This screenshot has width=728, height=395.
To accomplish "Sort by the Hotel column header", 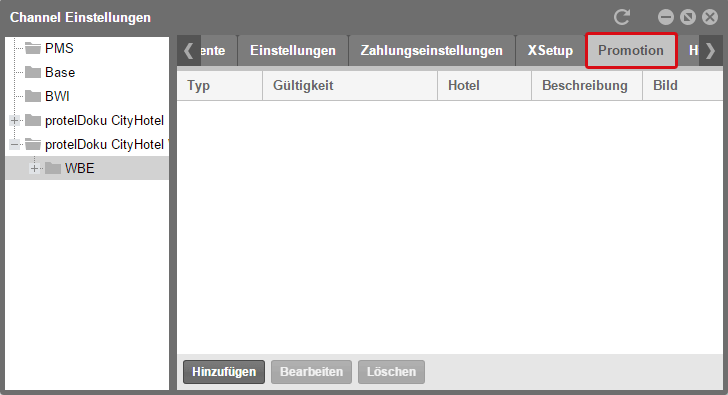I will click(x=484, y=85).
